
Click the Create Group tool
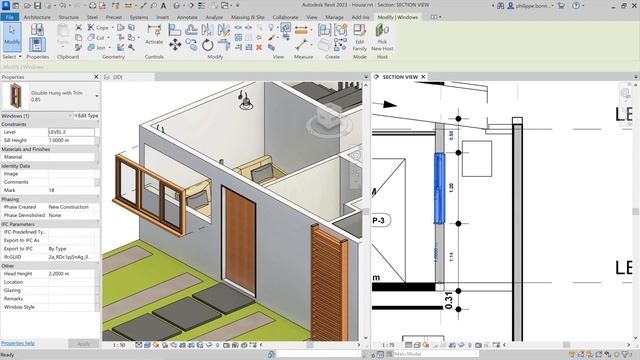click(340, 30)
